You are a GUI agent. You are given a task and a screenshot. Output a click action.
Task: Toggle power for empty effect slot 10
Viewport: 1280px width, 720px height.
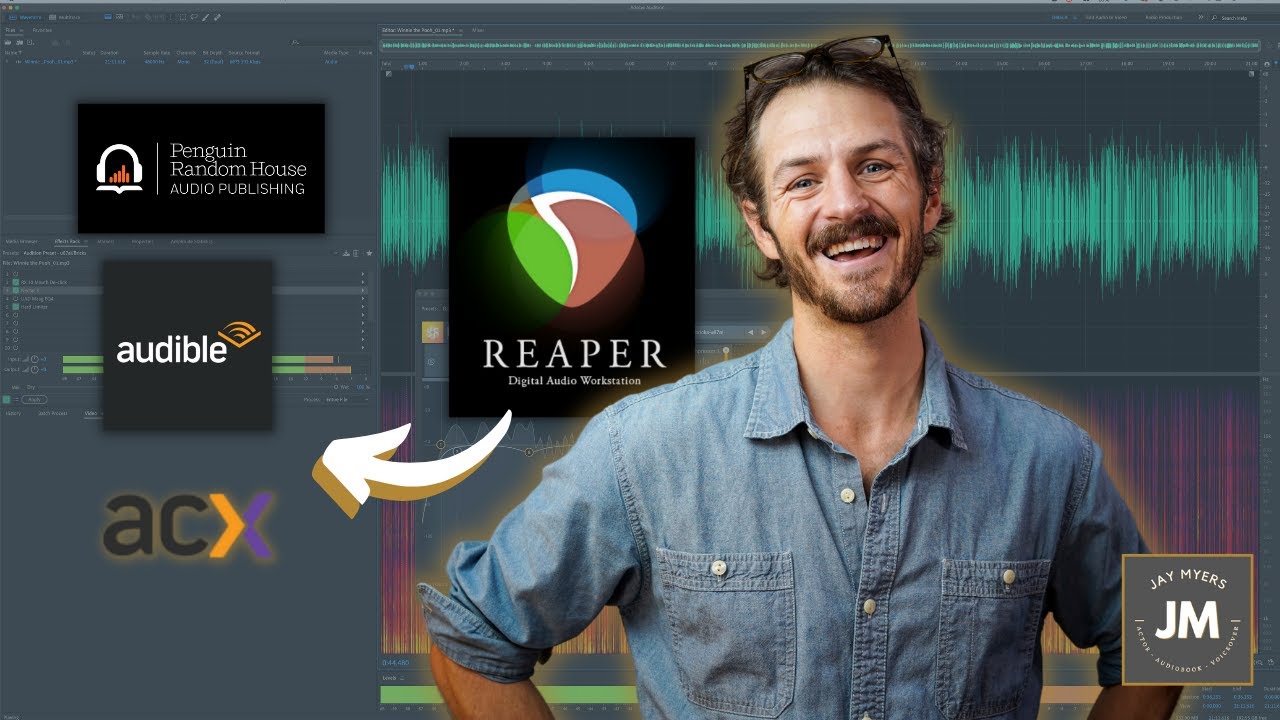pyautogui.click(x=15, y=348)
